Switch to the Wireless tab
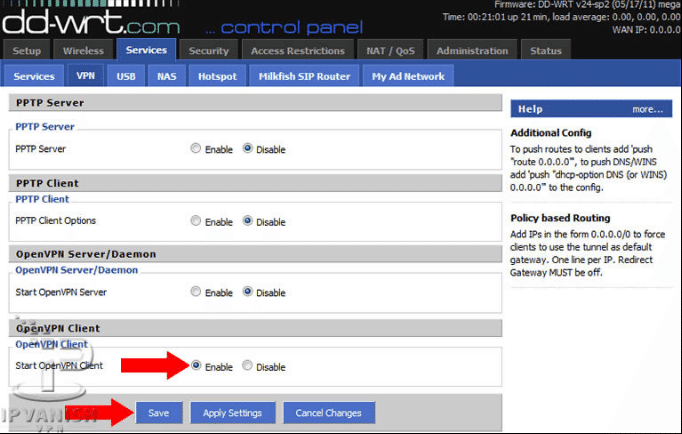The height and width of the screenshot is (434, 682). 83,50
